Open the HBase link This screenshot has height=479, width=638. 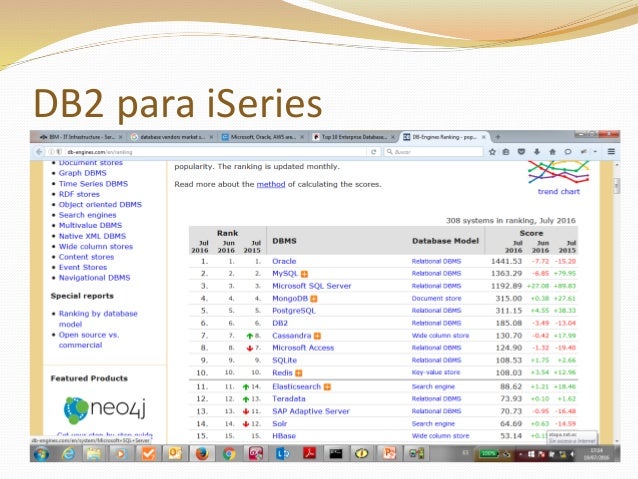pyautogui.click(x=284, y=436)
